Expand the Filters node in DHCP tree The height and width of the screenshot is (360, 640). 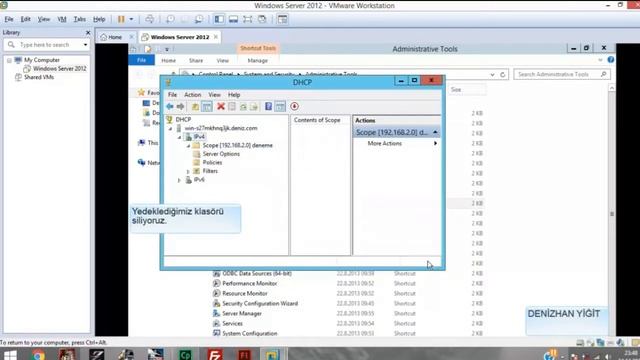[188, 171]
